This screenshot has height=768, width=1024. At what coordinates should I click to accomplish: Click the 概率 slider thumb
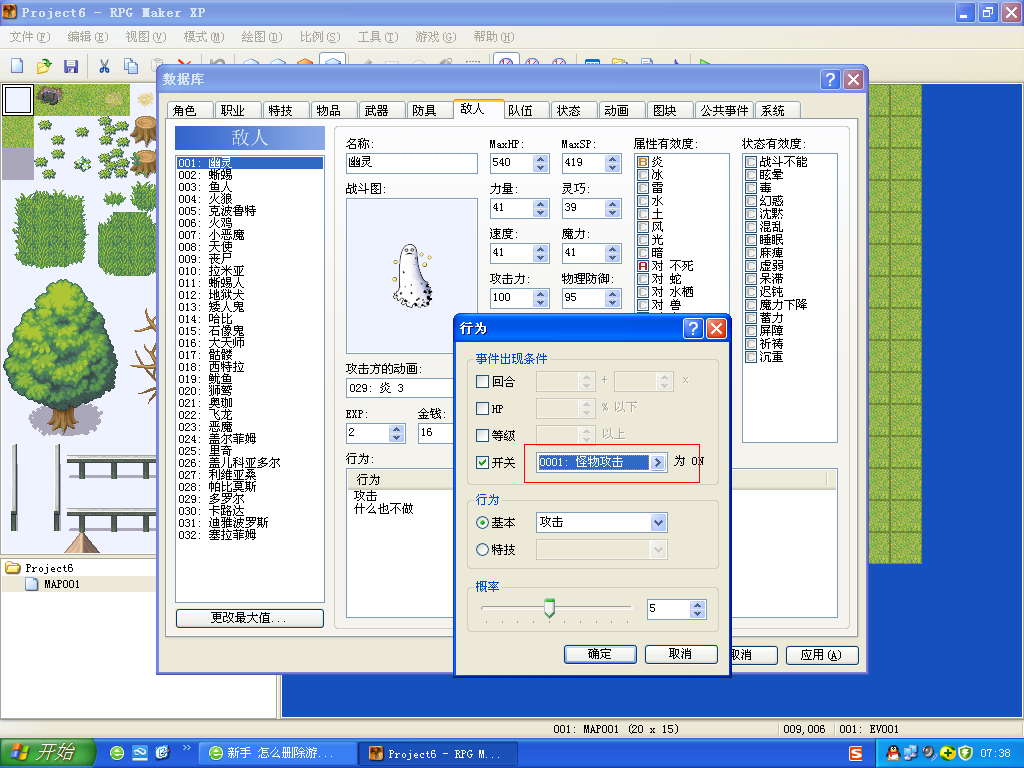click(x=549, y=607)
